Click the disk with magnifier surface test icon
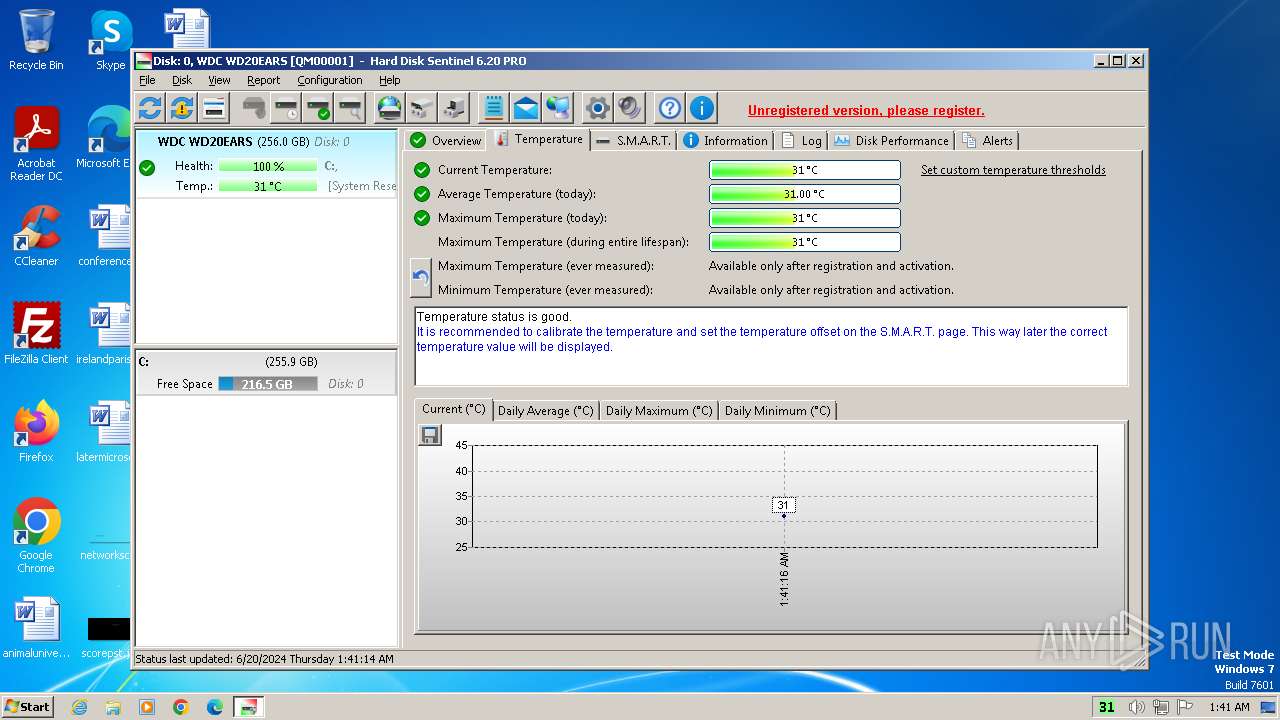Viewport: 1280px width, 720px height. tap(350, 108)
